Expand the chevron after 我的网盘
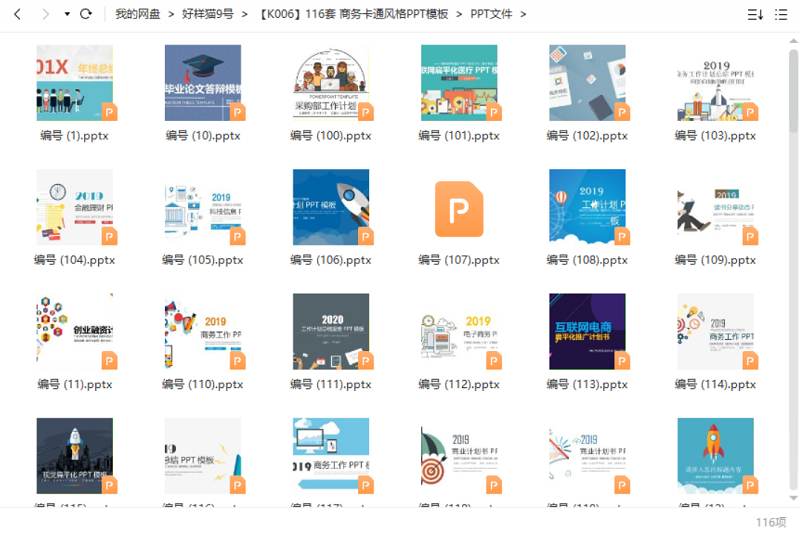 click(171, 14)
